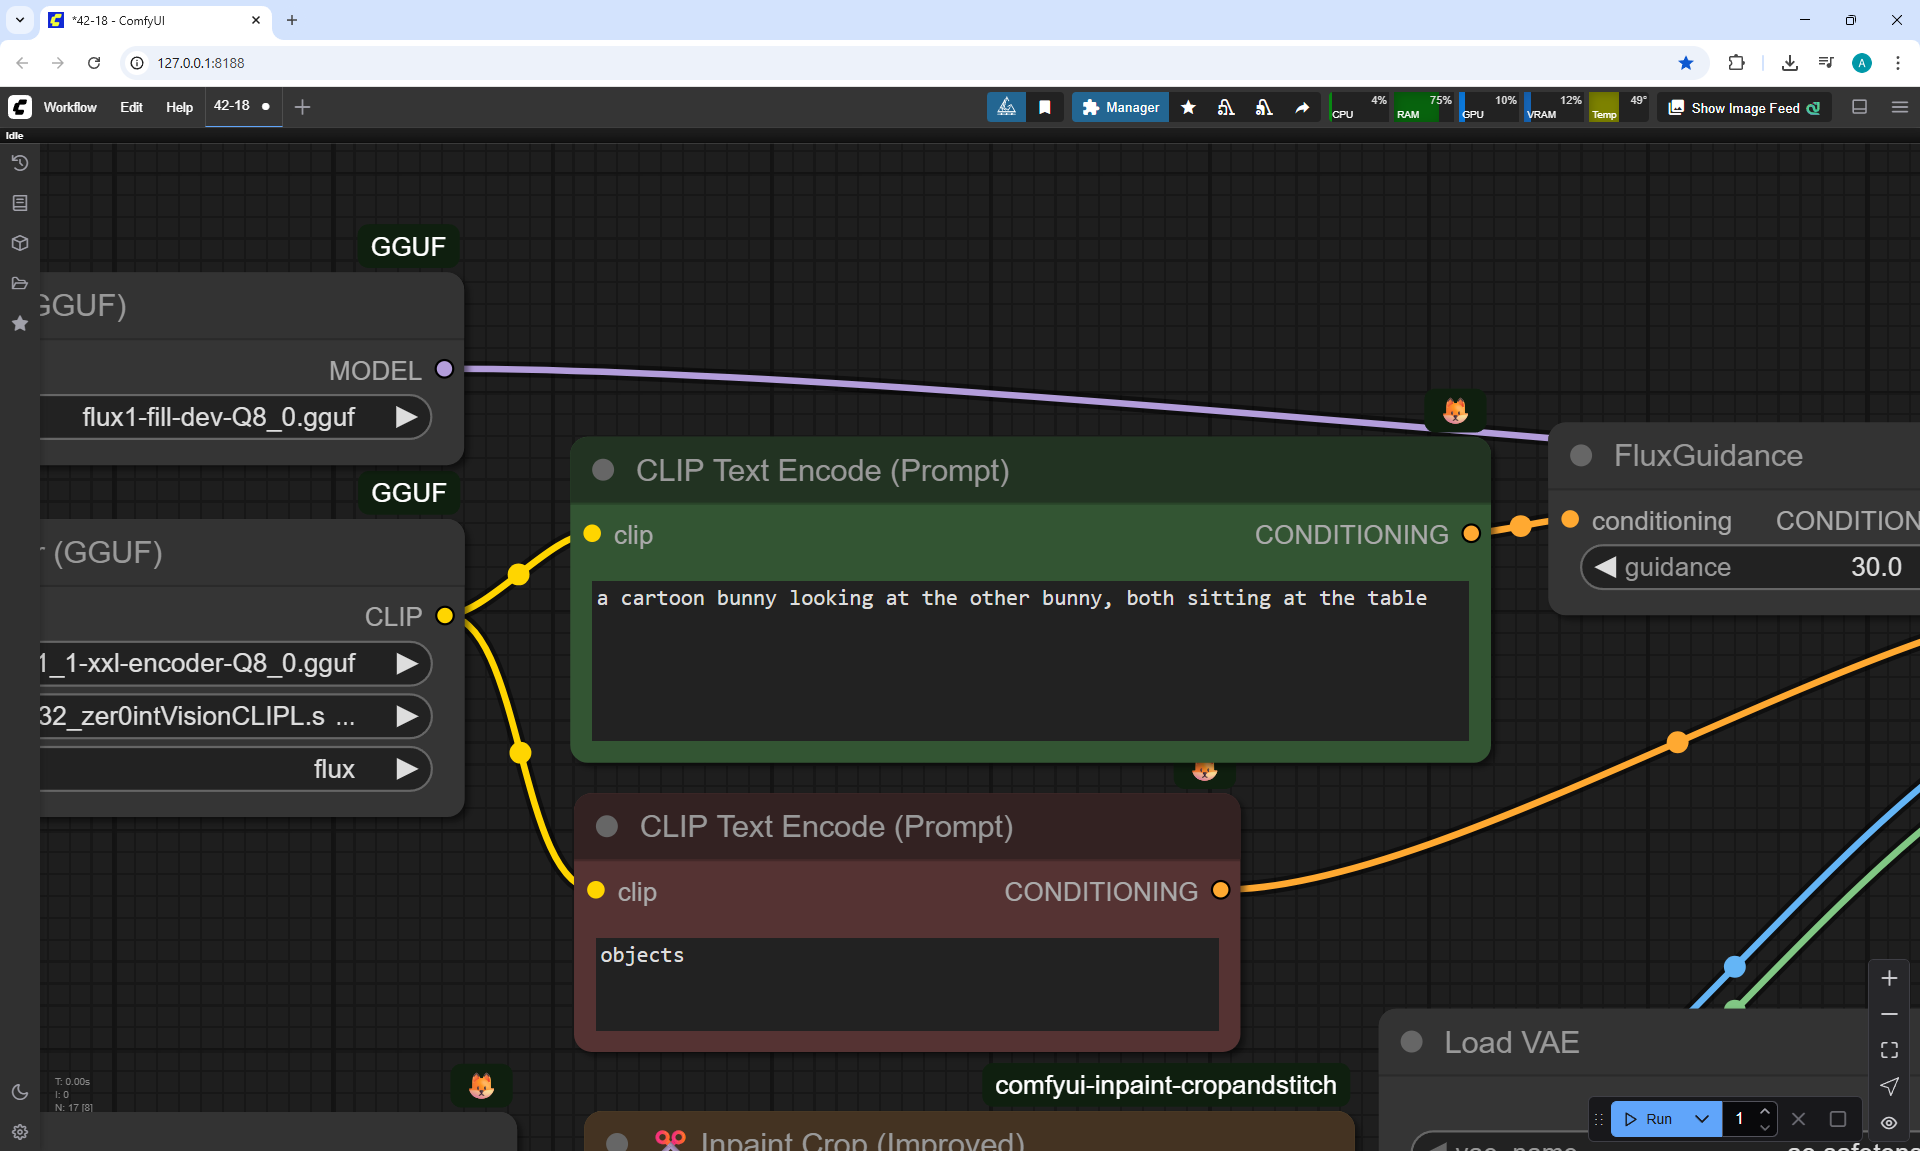Screen dimensions: 1920x1151
Task: Click the share arrow icon in toolbar
Action: [1302, 107]
